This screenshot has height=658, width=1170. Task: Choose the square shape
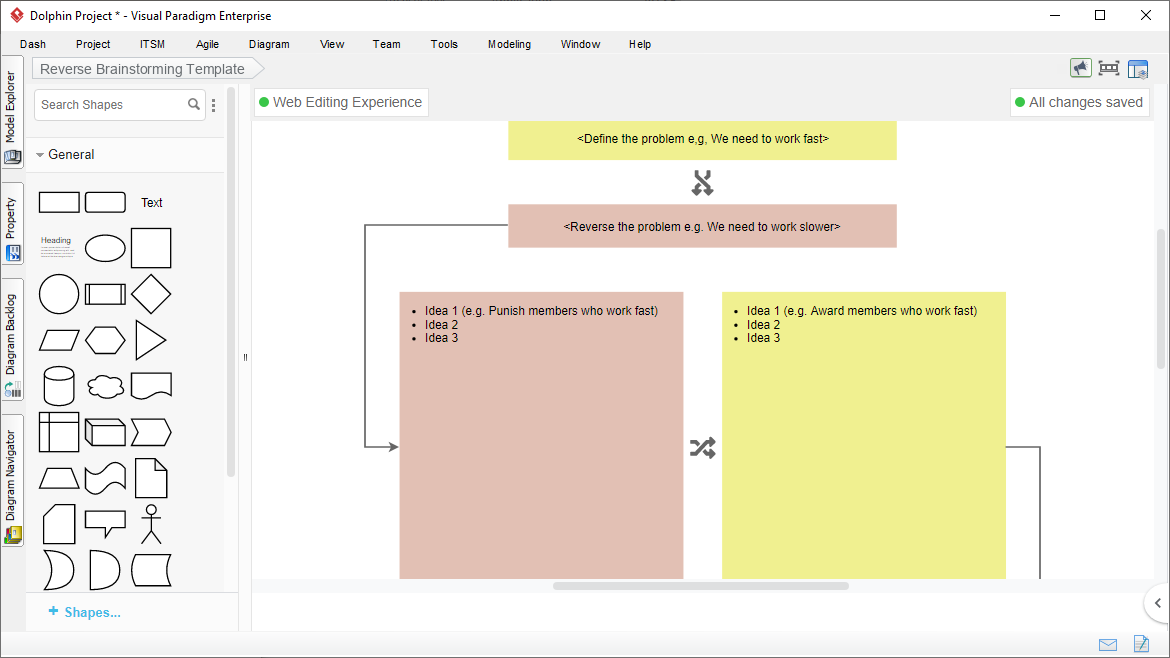tap(151, 248)
